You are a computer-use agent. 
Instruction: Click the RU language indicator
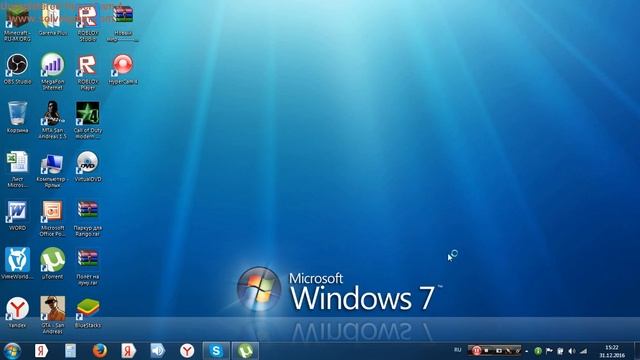[x=458, y=350]
